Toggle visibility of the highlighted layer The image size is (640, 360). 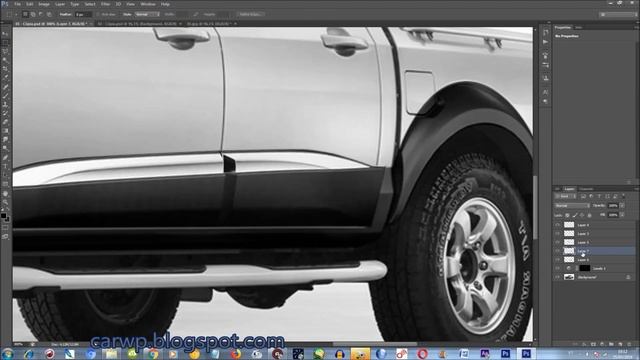pos(557,251)
